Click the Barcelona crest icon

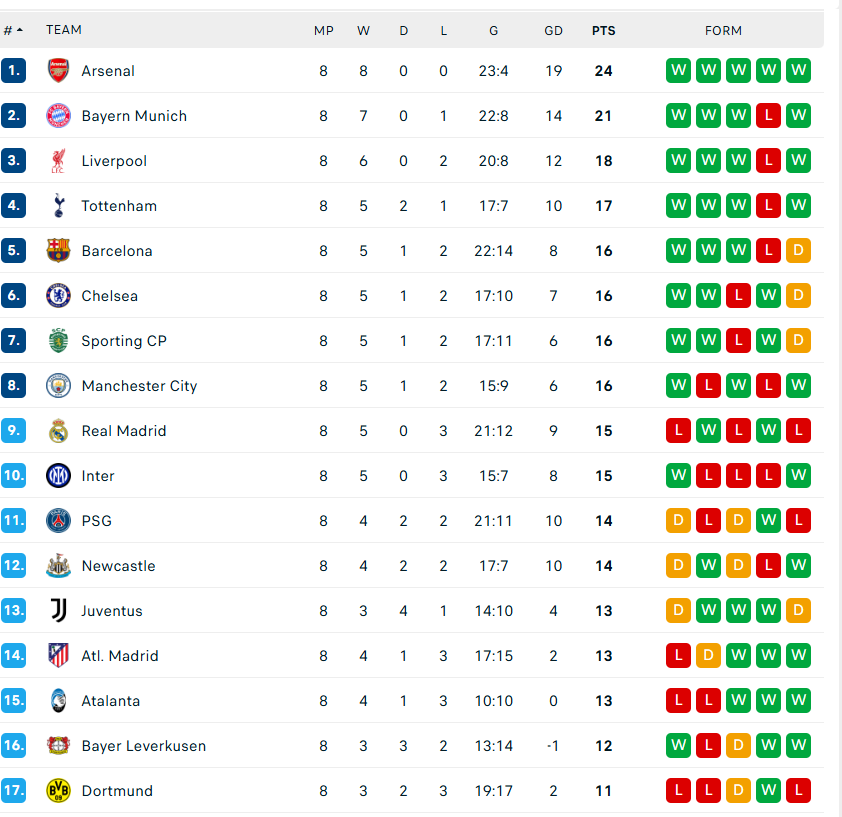point(59,251)
